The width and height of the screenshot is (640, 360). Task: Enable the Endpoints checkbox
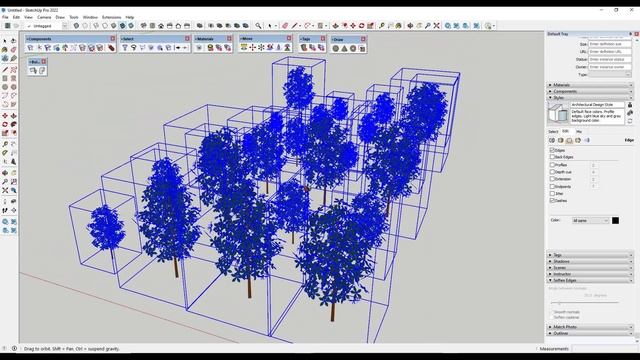[x=552, y=187]
